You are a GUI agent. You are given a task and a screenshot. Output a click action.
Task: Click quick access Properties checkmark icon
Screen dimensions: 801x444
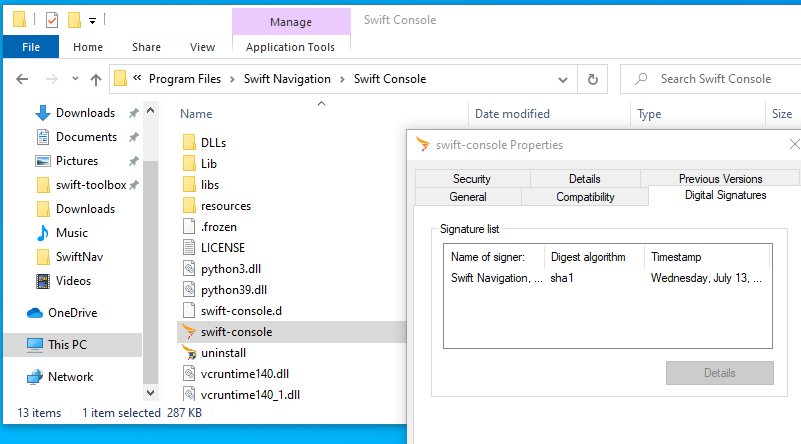(52, 20)
